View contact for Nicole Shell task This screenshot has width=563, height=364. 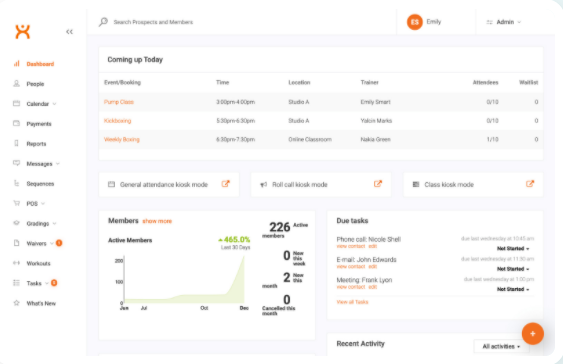[351, 246]
